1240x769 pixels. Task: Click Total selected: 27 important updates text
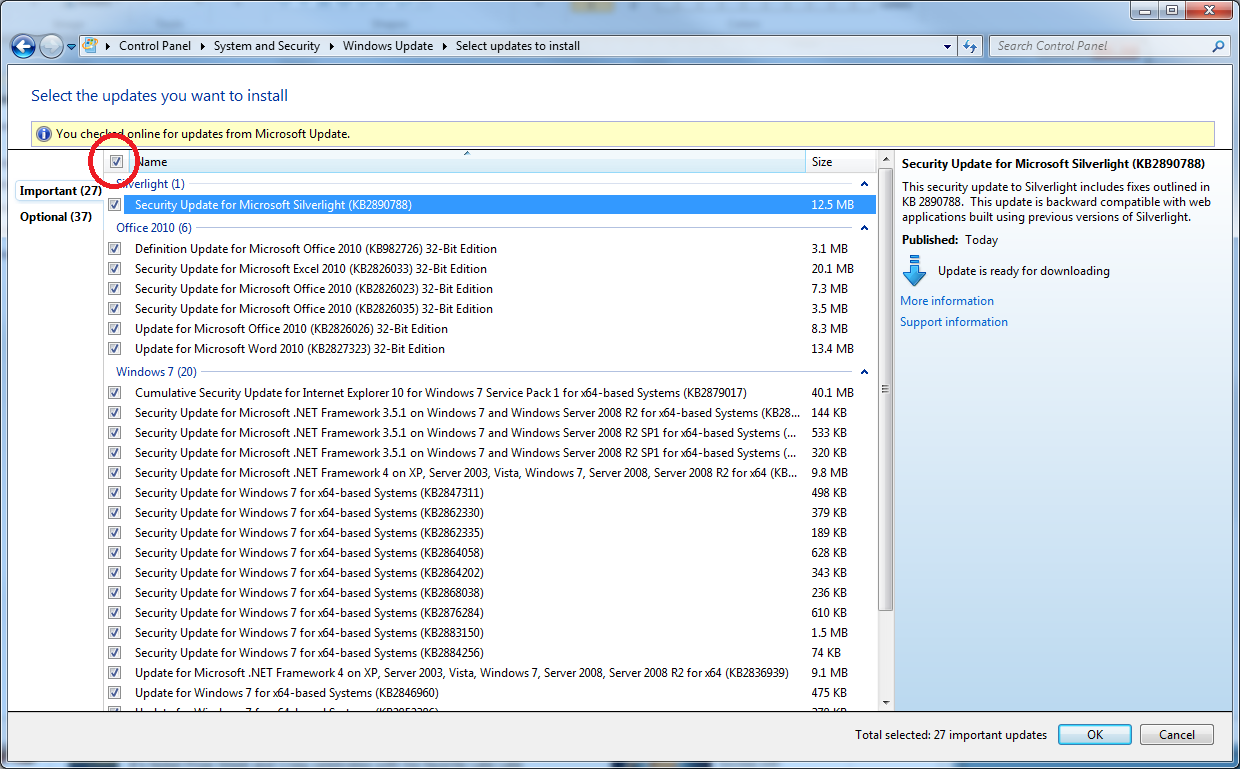(x=951, y=735)
